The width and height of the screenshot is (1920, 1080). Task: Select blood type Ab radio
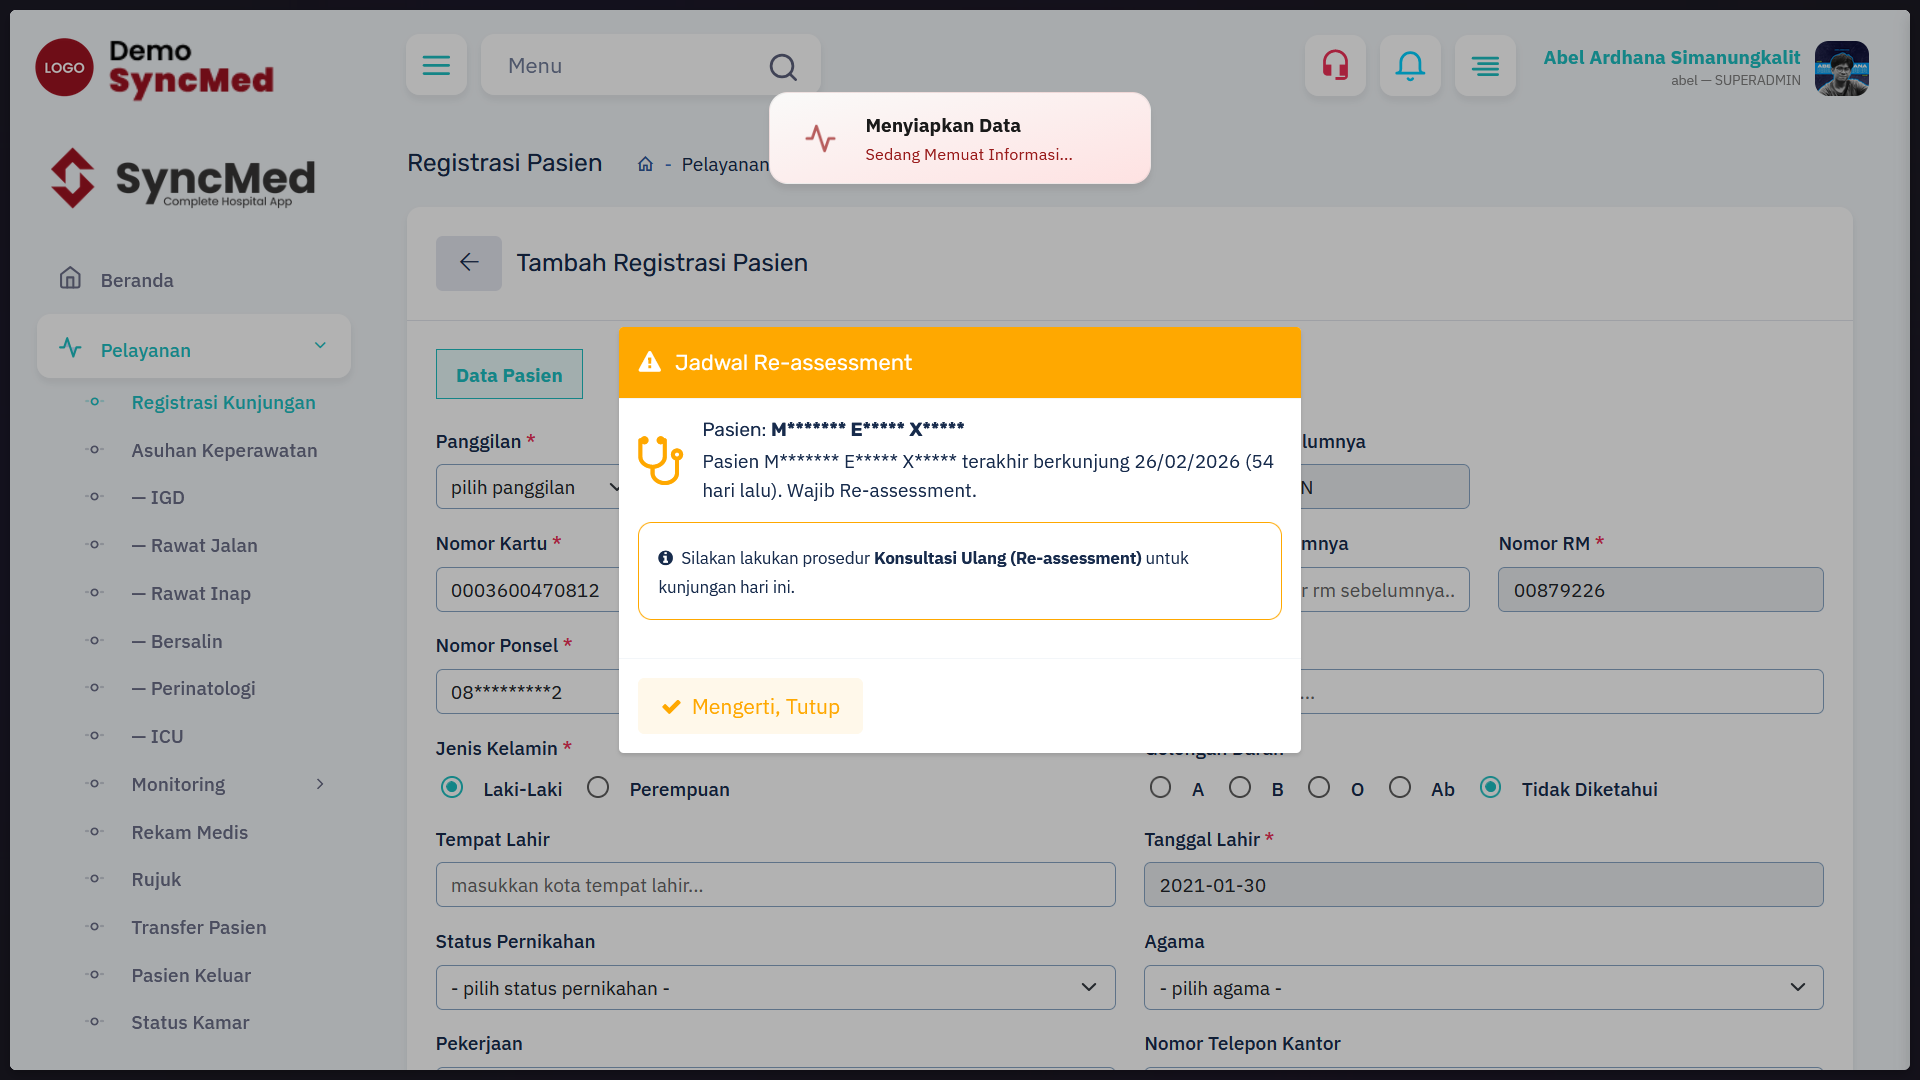click(1400, 788)
